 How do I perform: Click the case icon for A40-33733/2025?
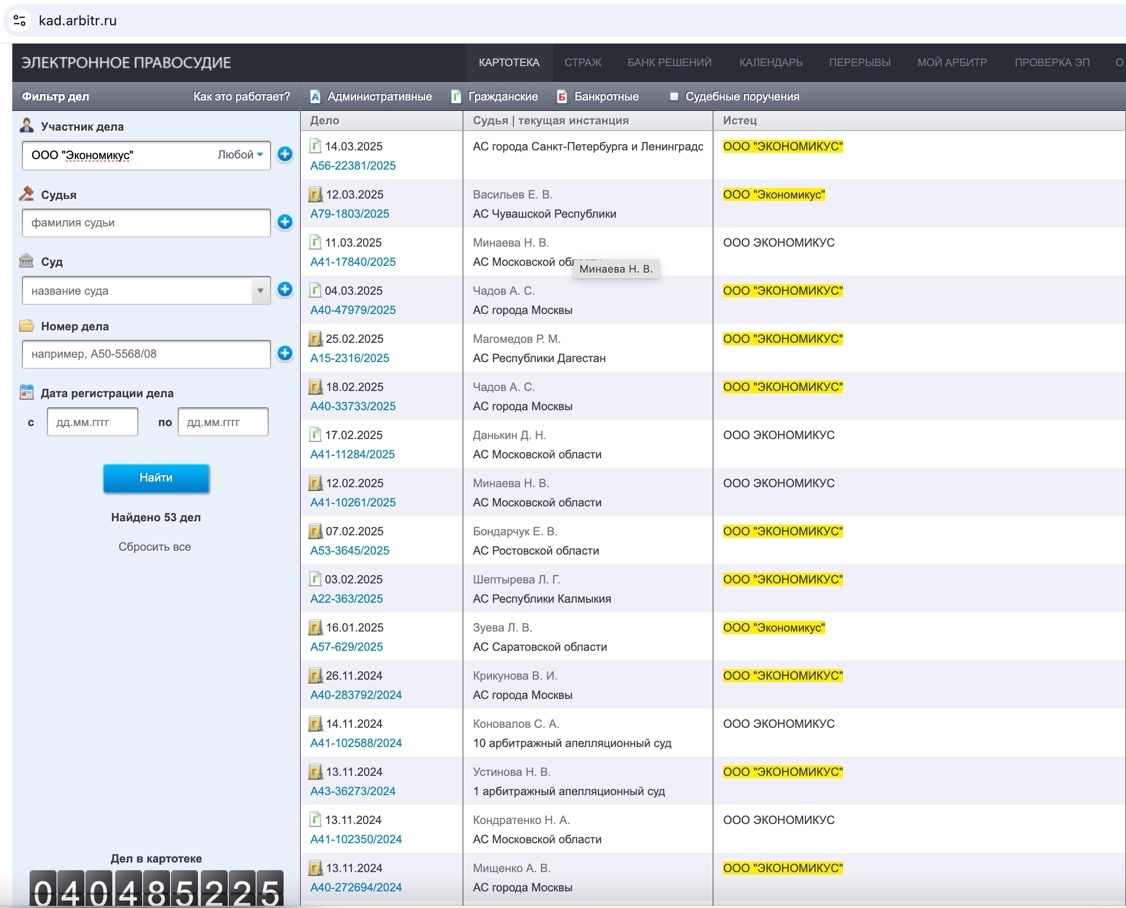coord(315,386)
